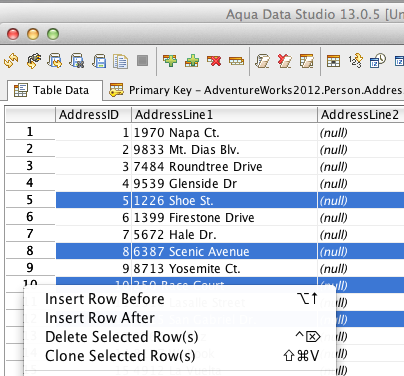Viewport: 404px width, 376px height.
Task: Click the cell '8713 Yosemite Ct.'
Action: click(224, 269)
